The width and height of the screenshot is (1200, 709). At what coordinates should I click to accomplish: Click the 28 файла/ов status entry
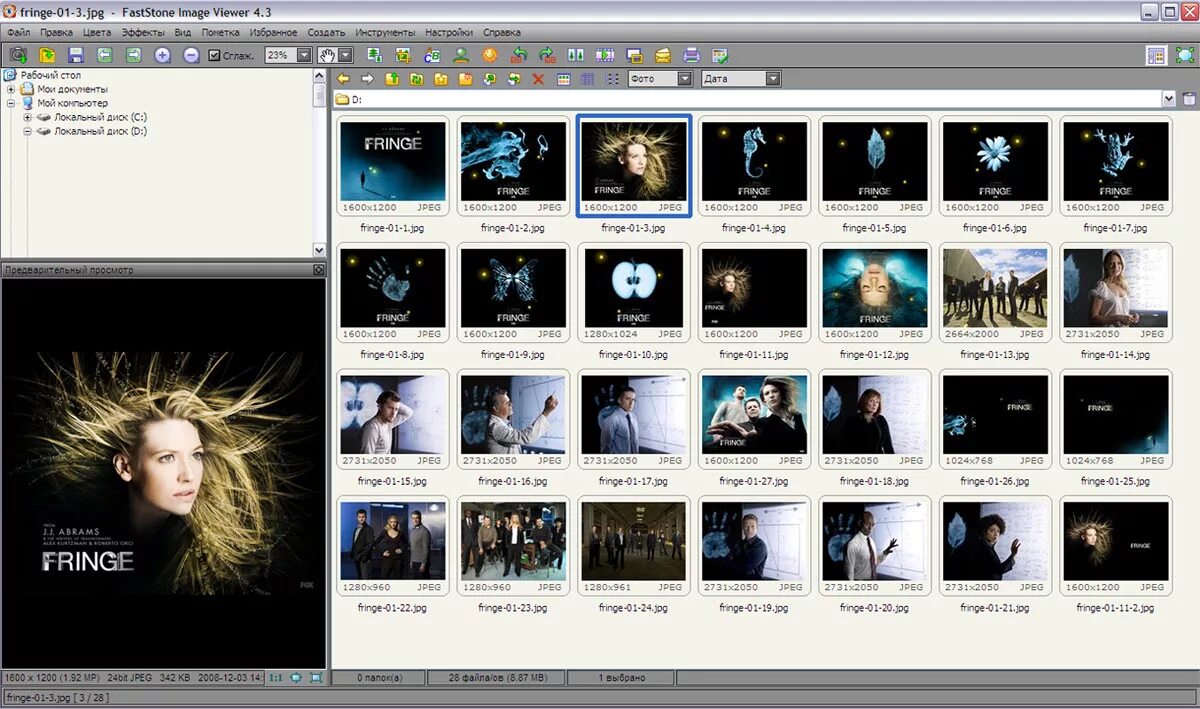(x=497, y=678)
